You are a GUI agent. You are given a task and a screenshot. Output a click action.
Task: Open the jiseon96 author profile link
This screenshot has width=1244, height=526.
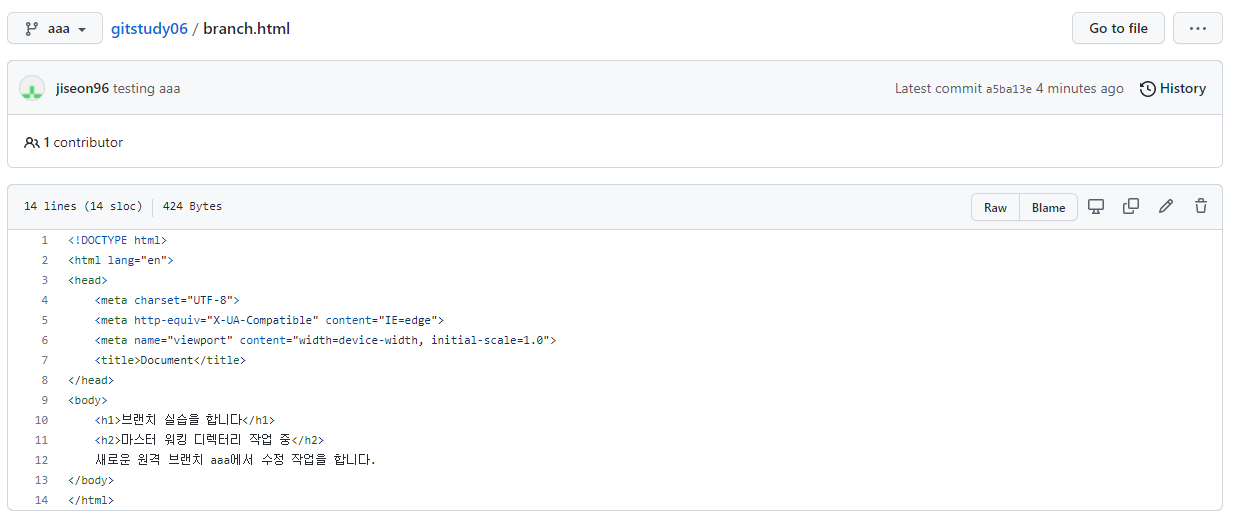tap(82, 88)
